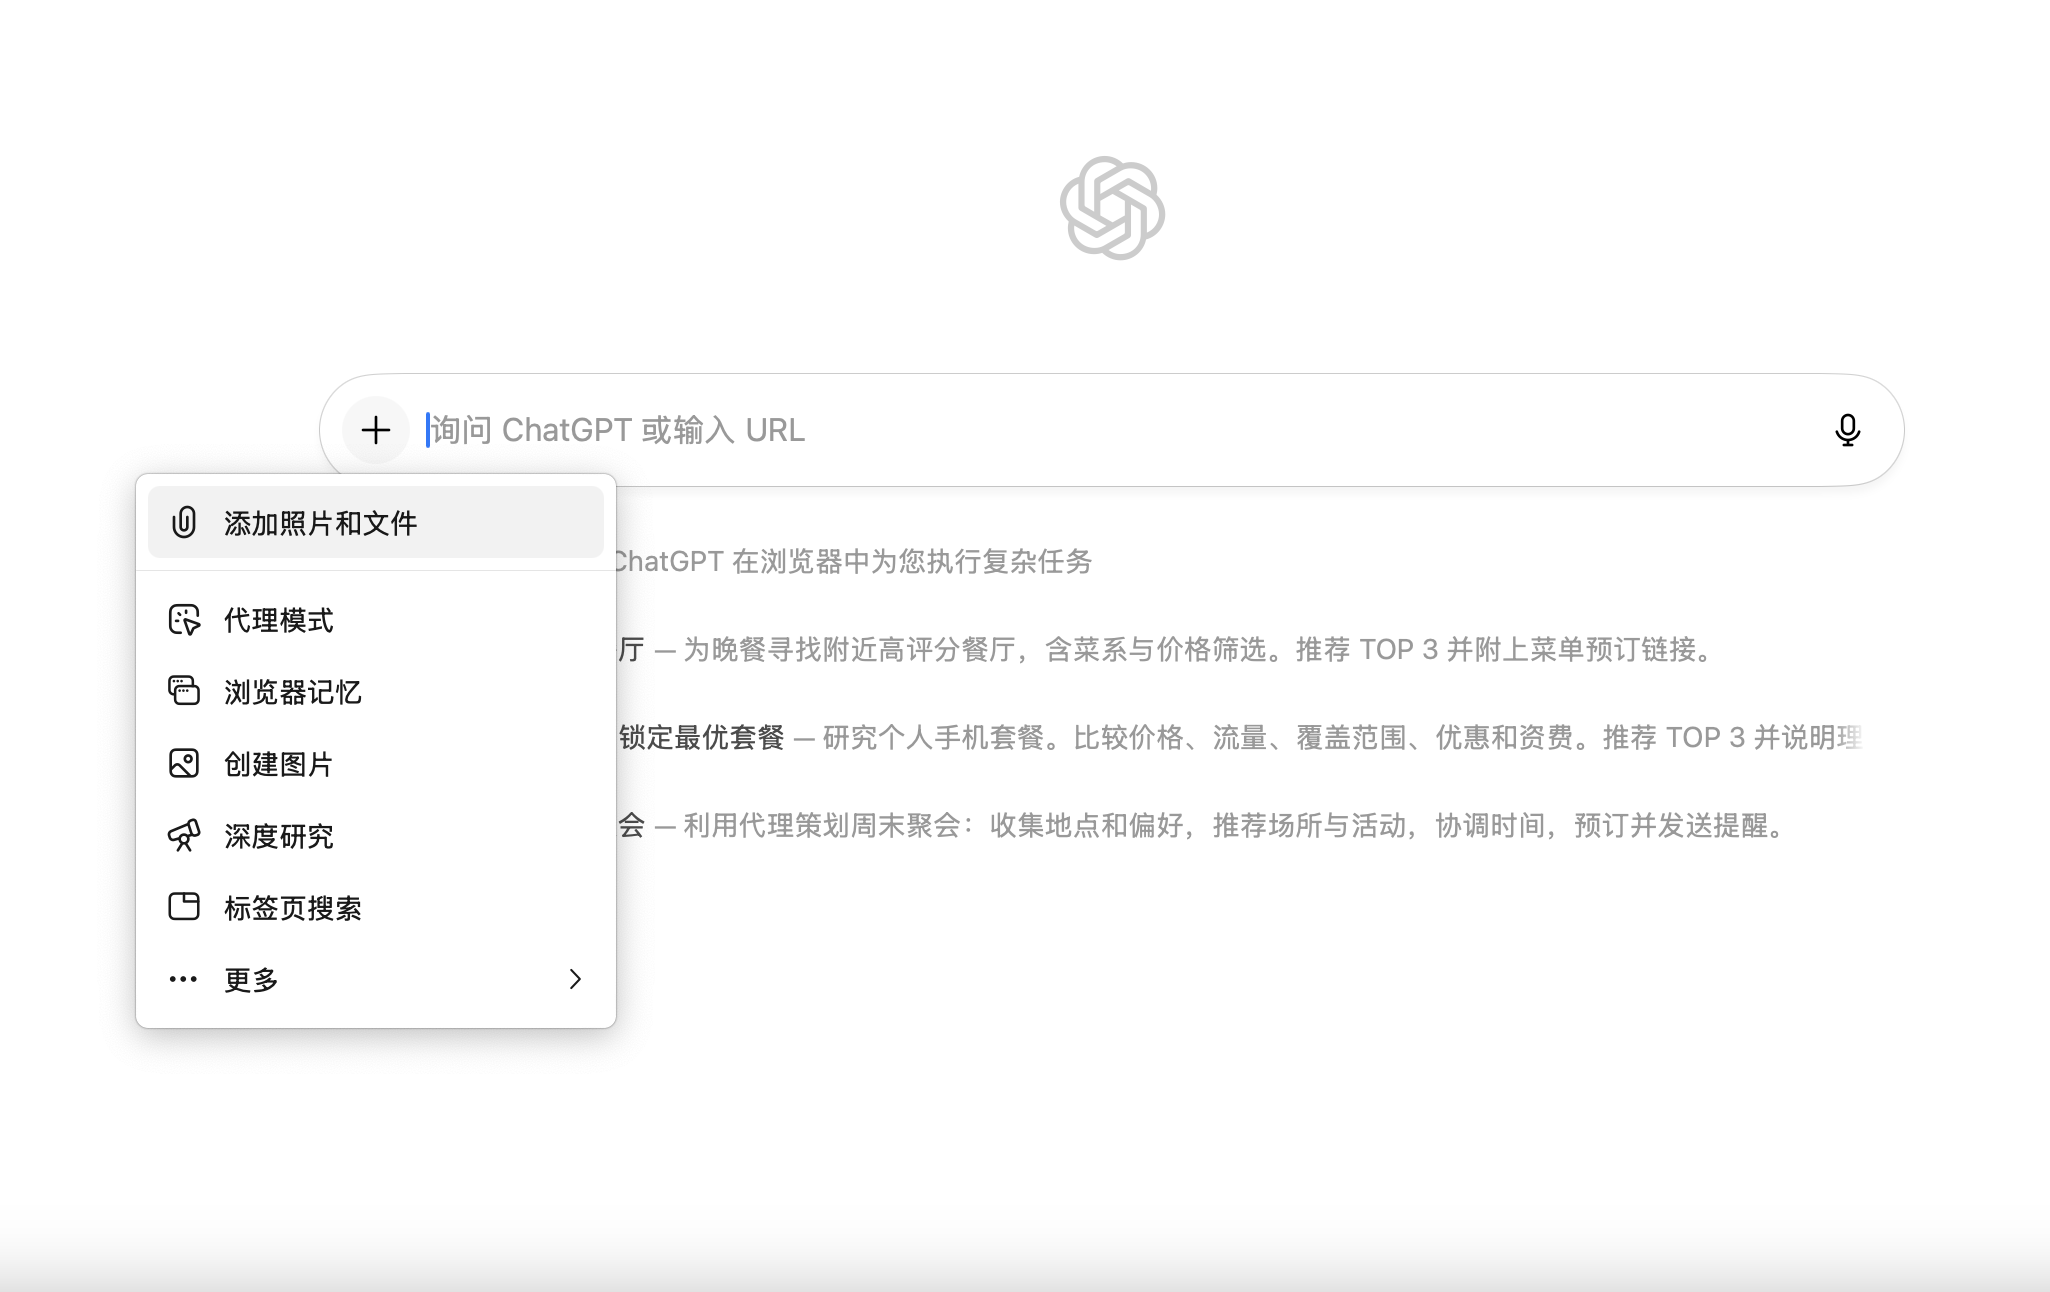Select 创建图片 text label

[279, 764]
